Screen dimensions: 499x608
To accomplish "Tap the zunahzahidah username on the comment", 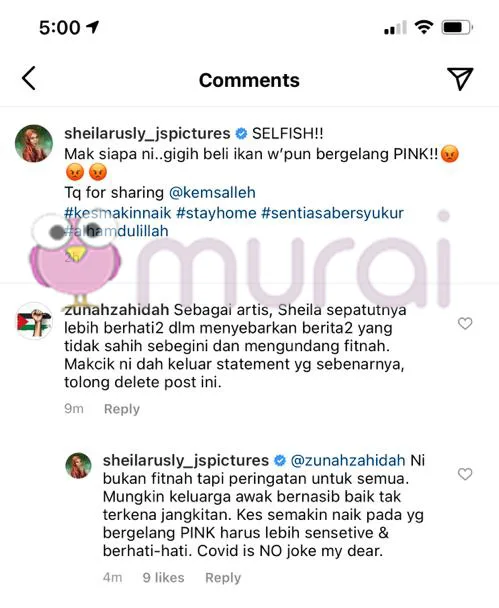I will click(116, 309).
